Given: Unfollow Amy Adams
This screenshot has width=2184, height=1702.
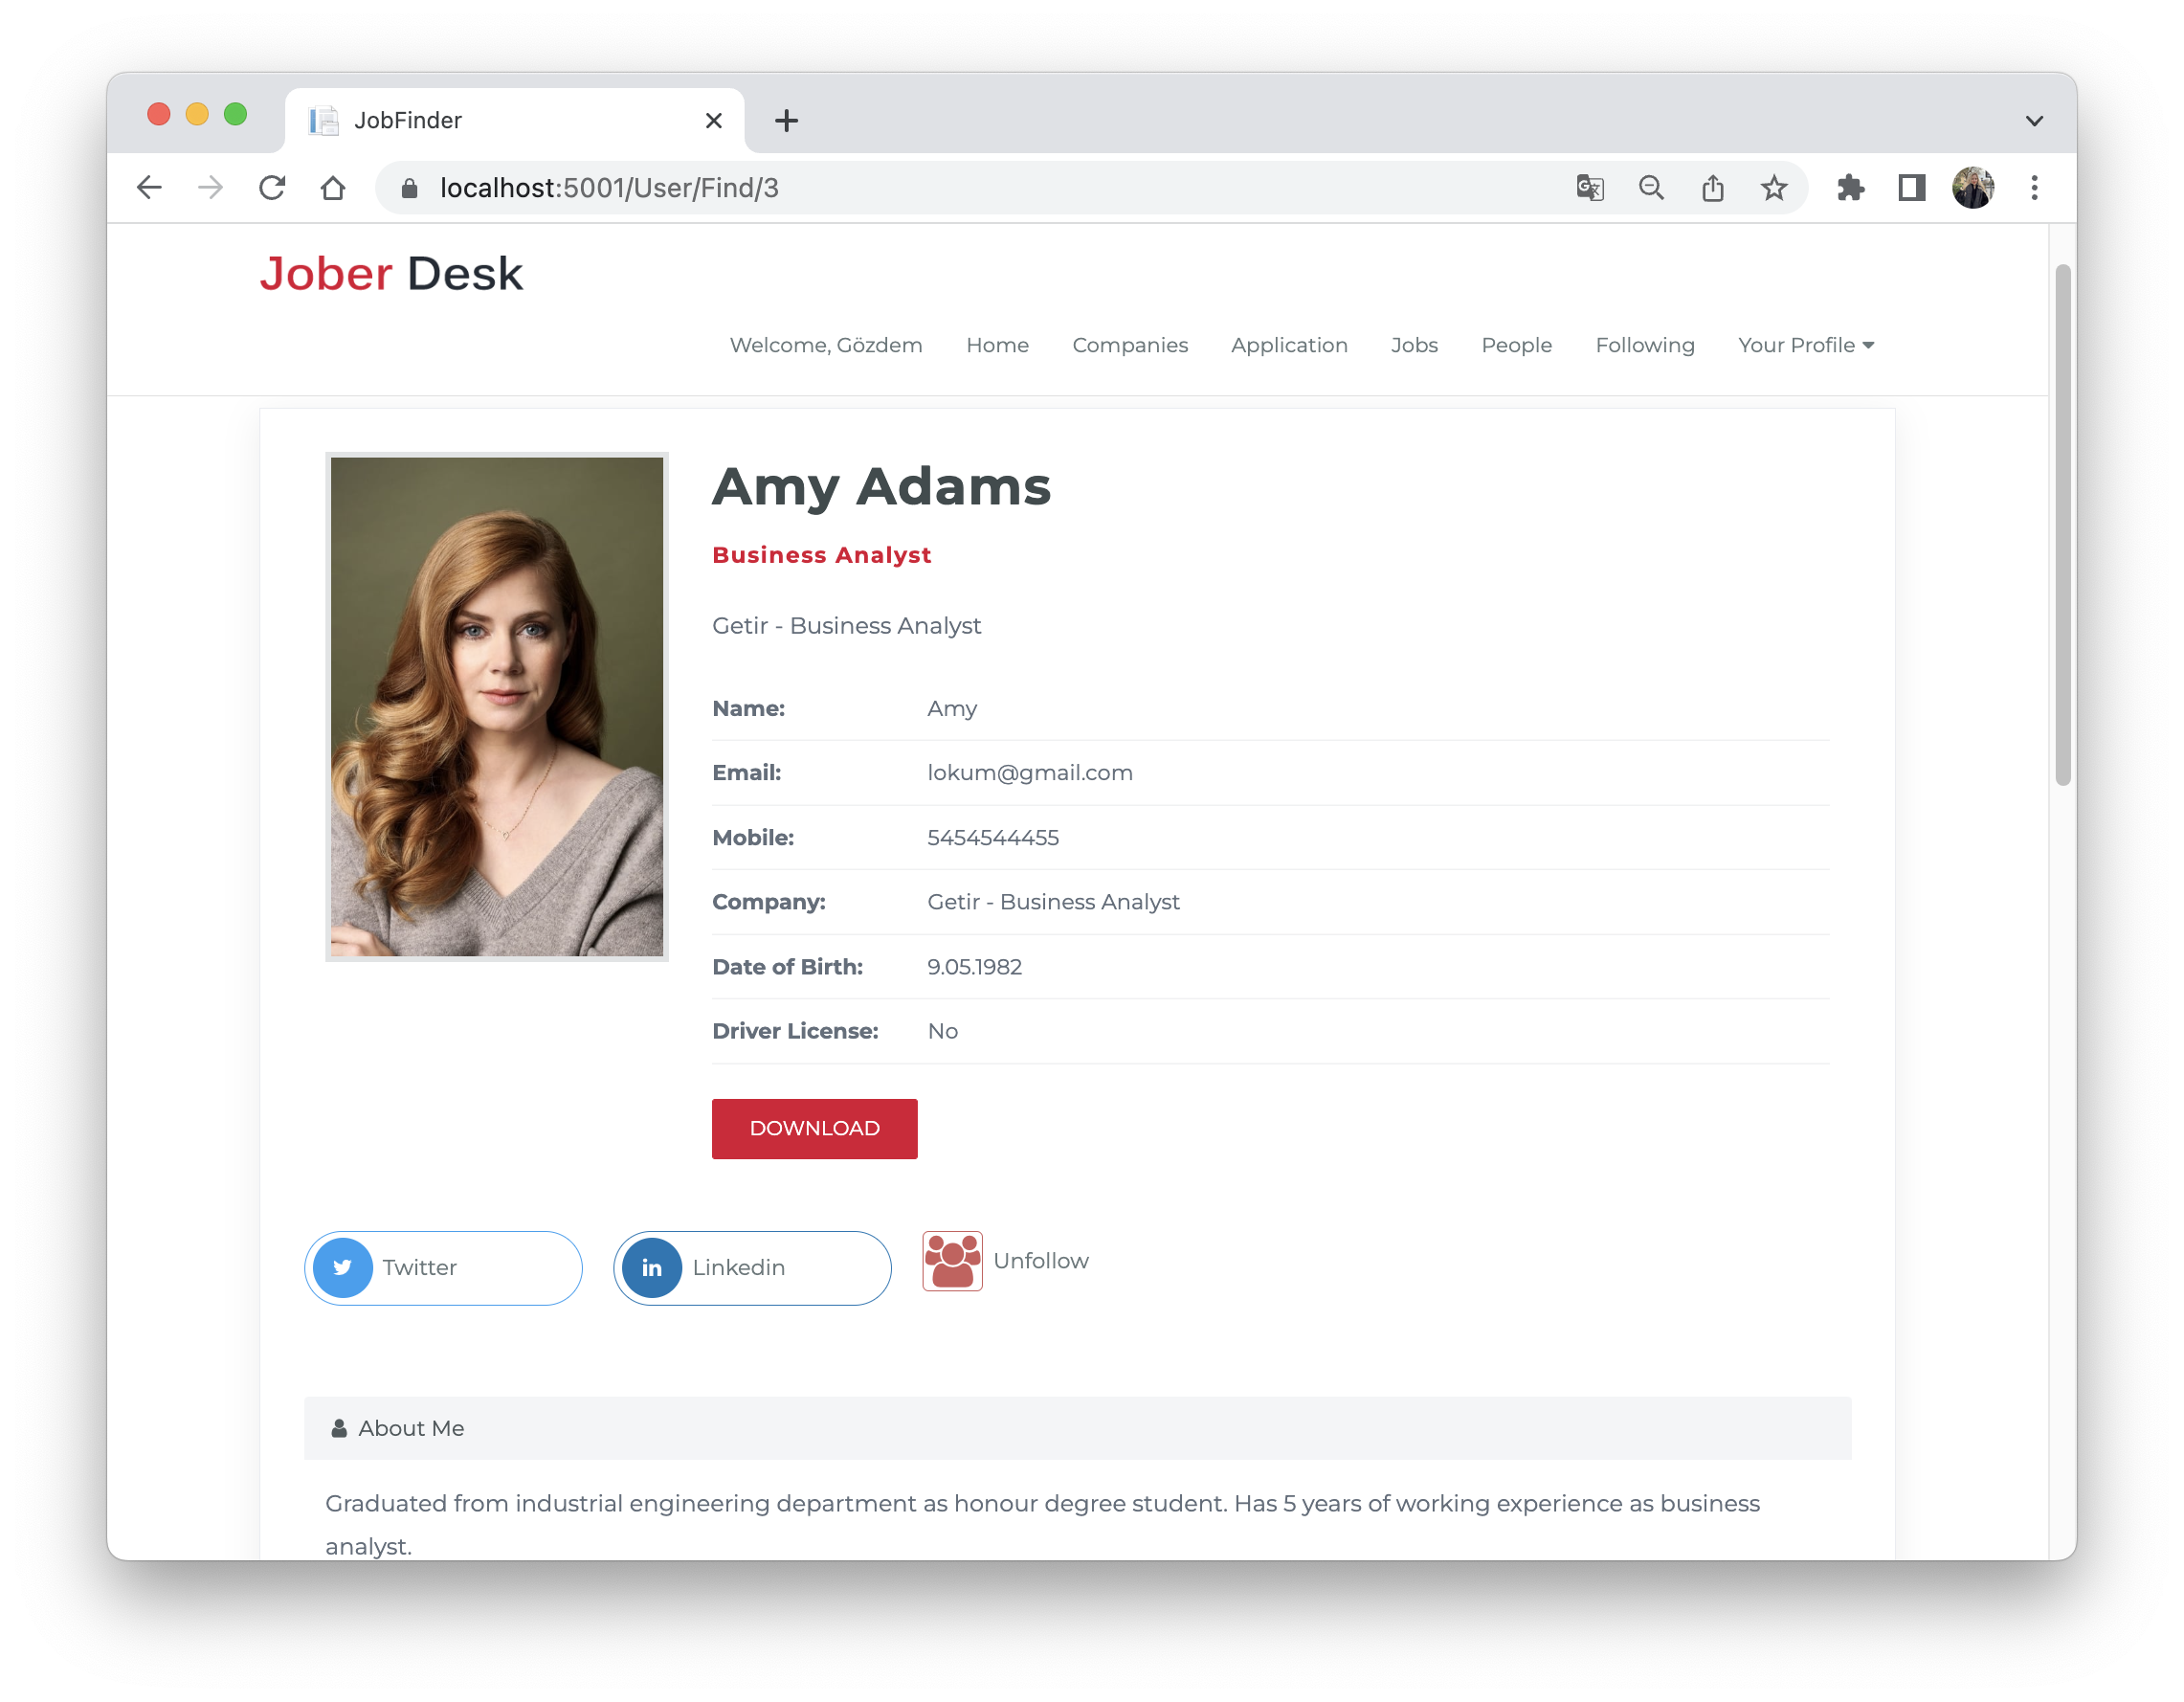Looking at the screenshot, I should click(x=1041, y=1261).
